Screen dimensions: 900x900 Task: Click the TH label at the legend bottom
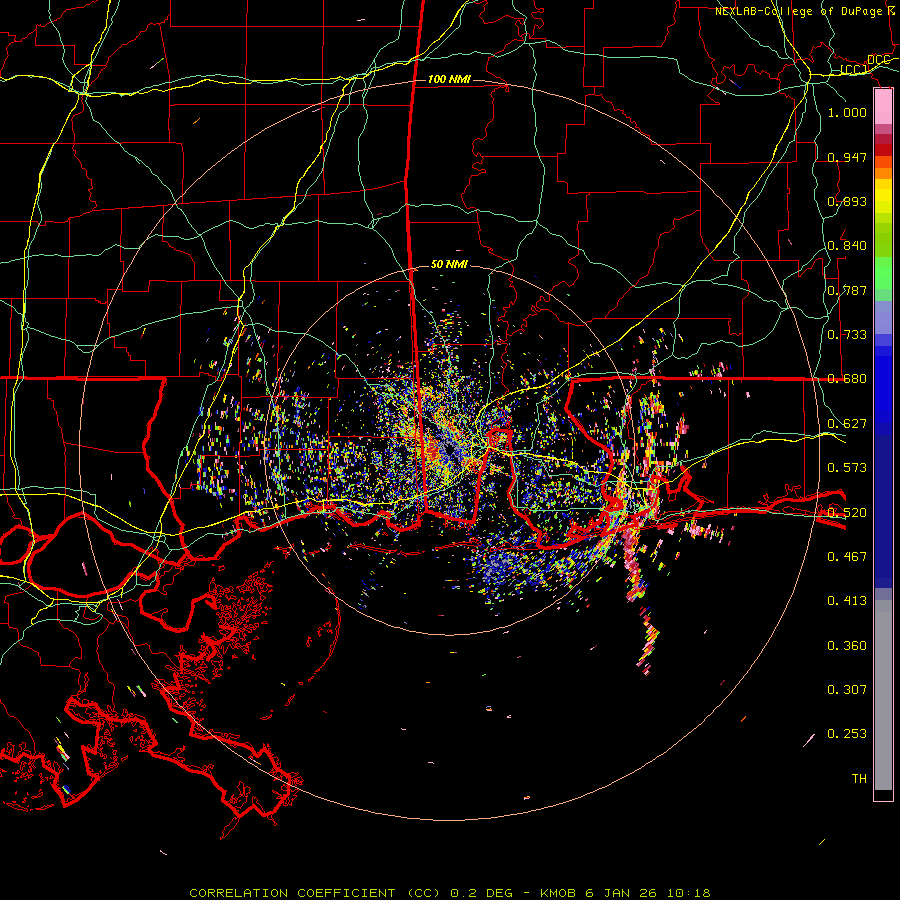(x=859, y=779)
